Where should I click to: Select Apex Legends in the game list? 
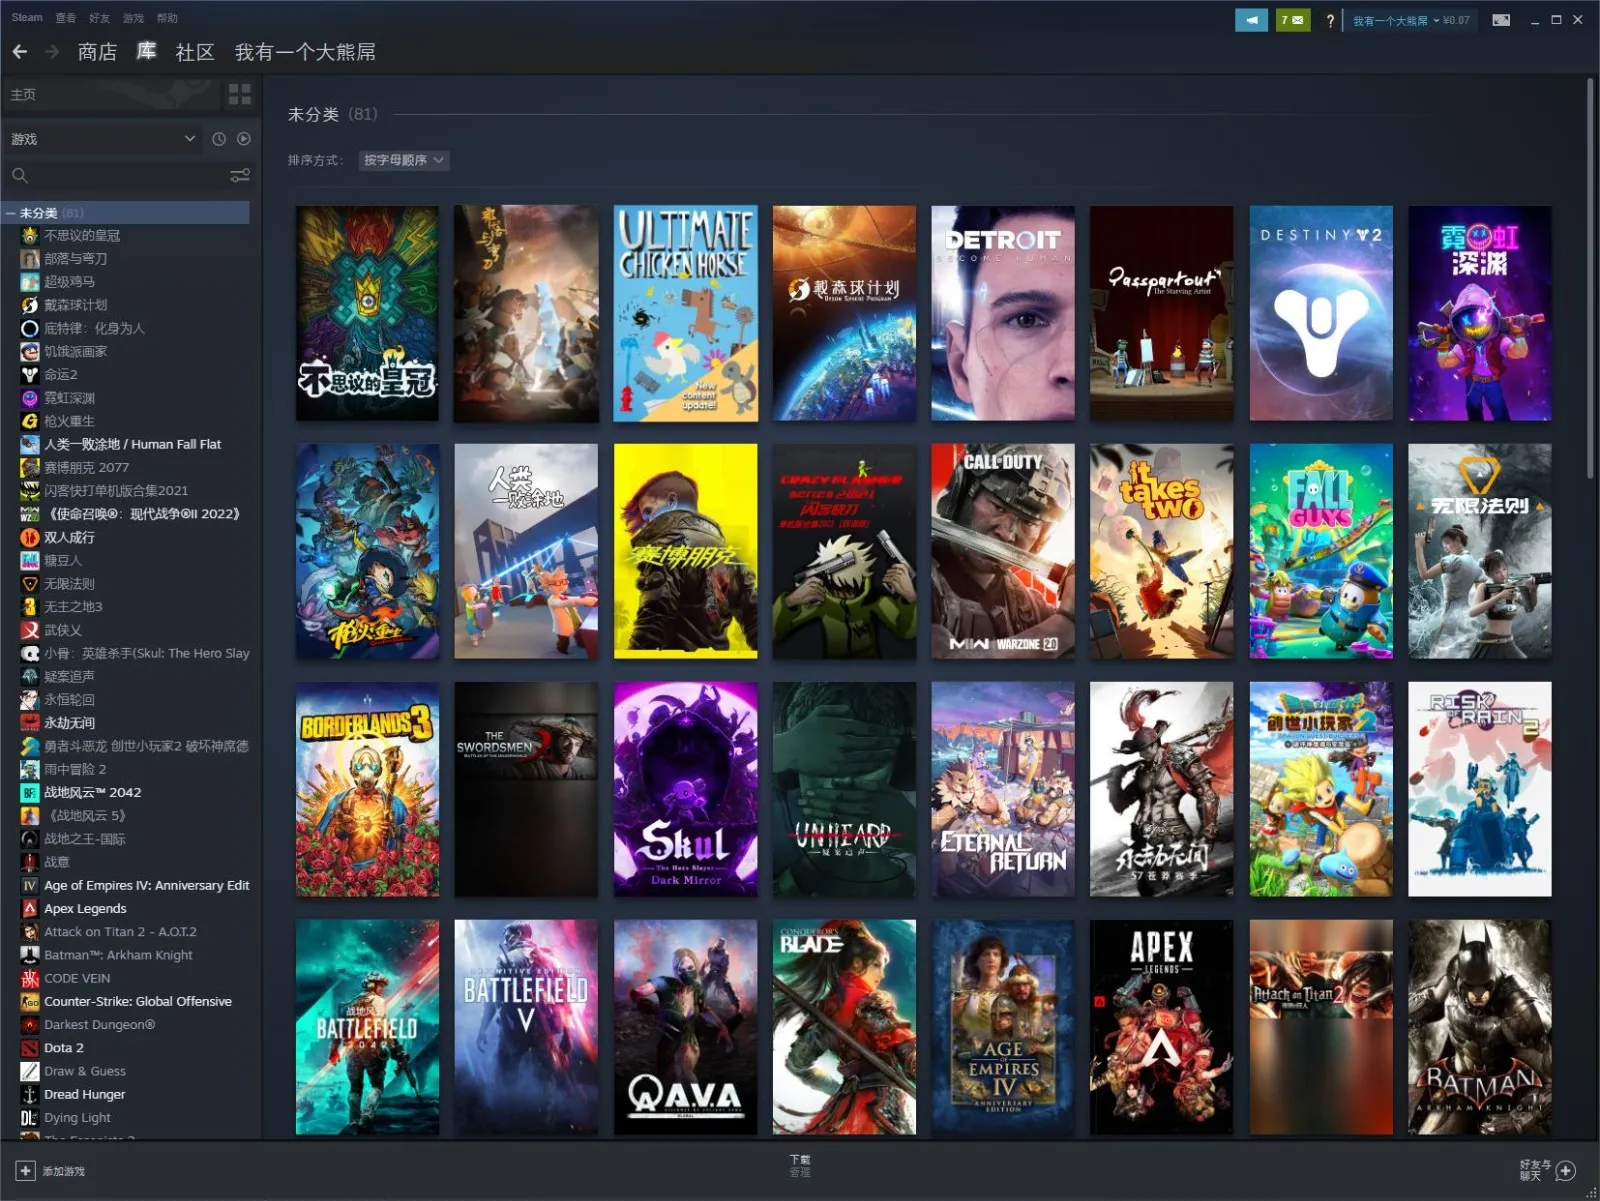(x=85, y=908)
